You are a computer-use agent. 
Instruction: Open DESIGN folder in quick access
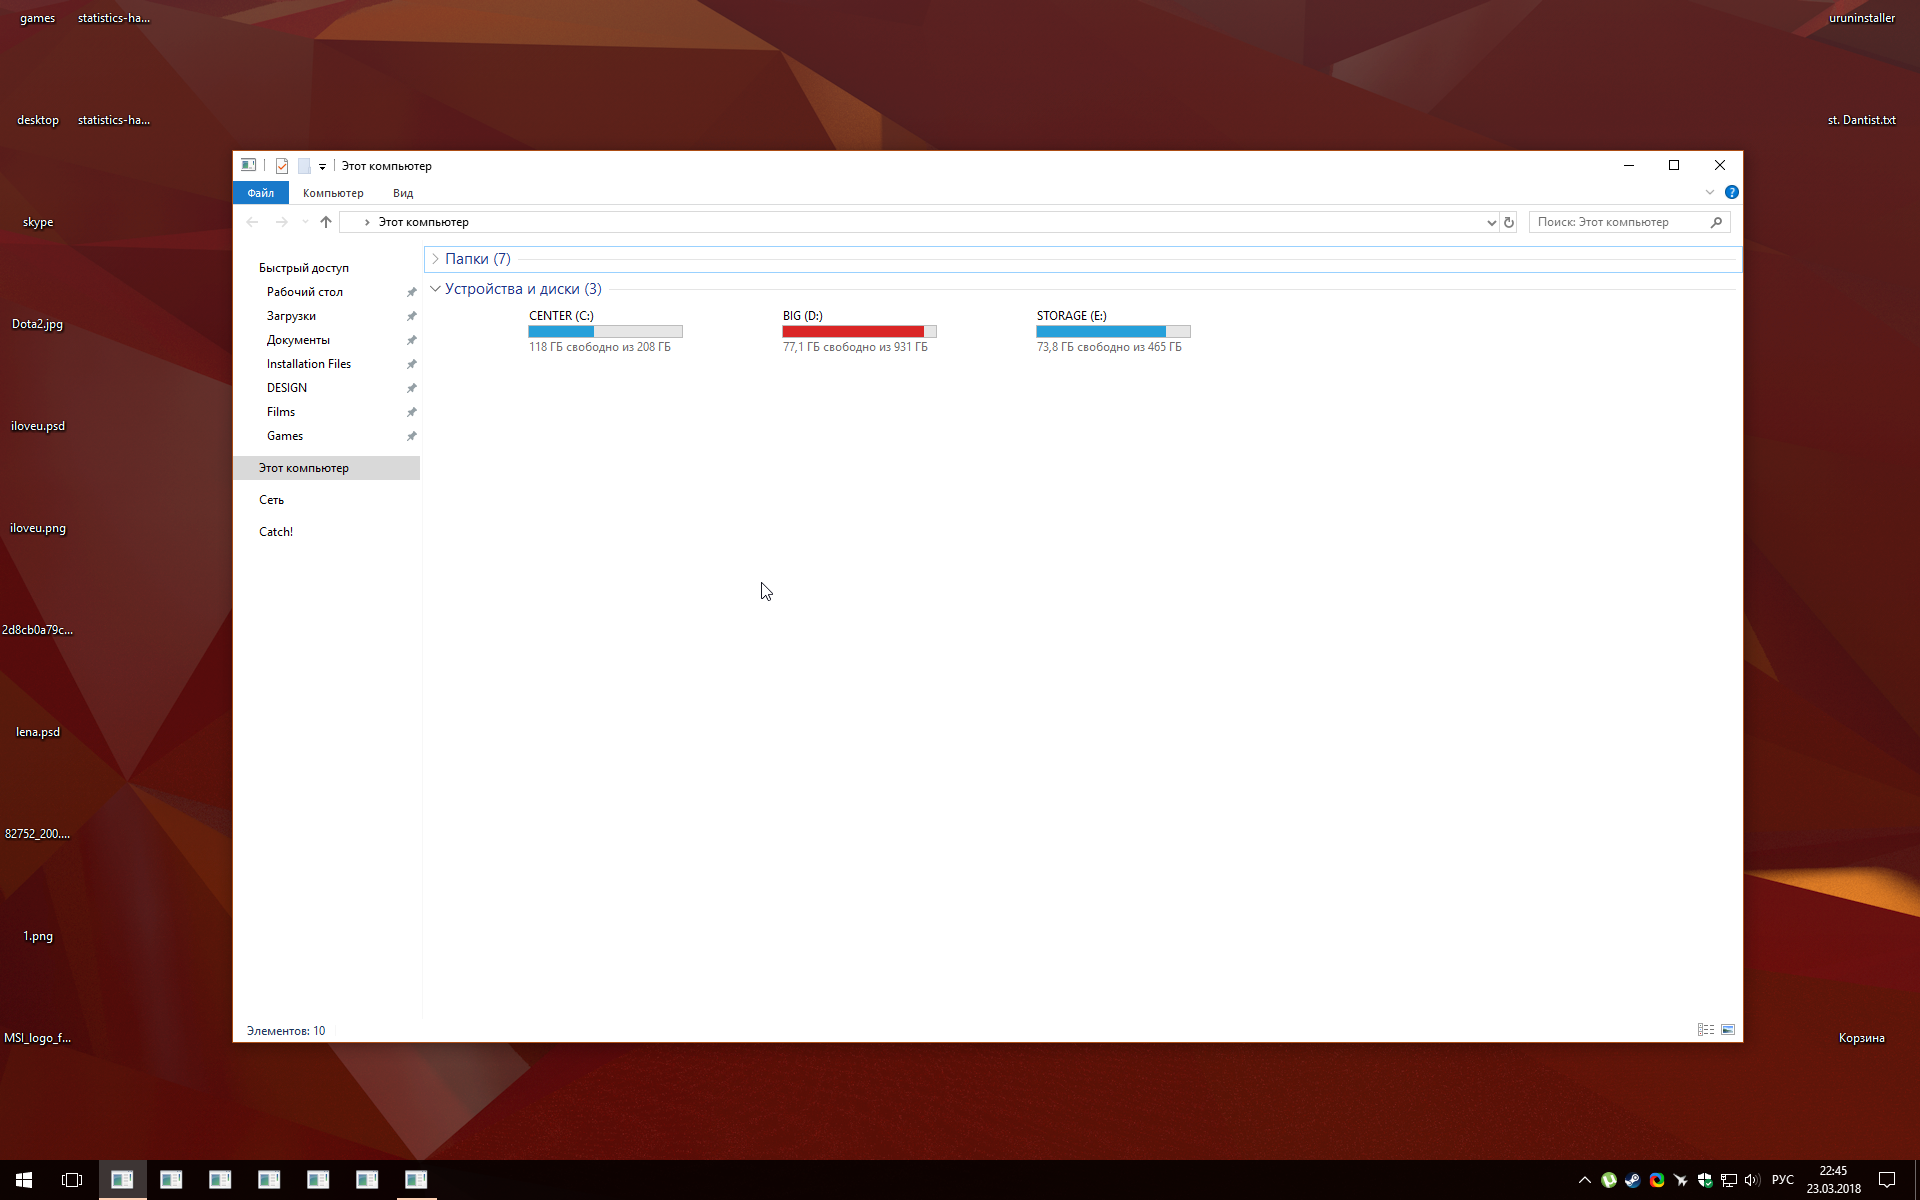click(287, 388)
